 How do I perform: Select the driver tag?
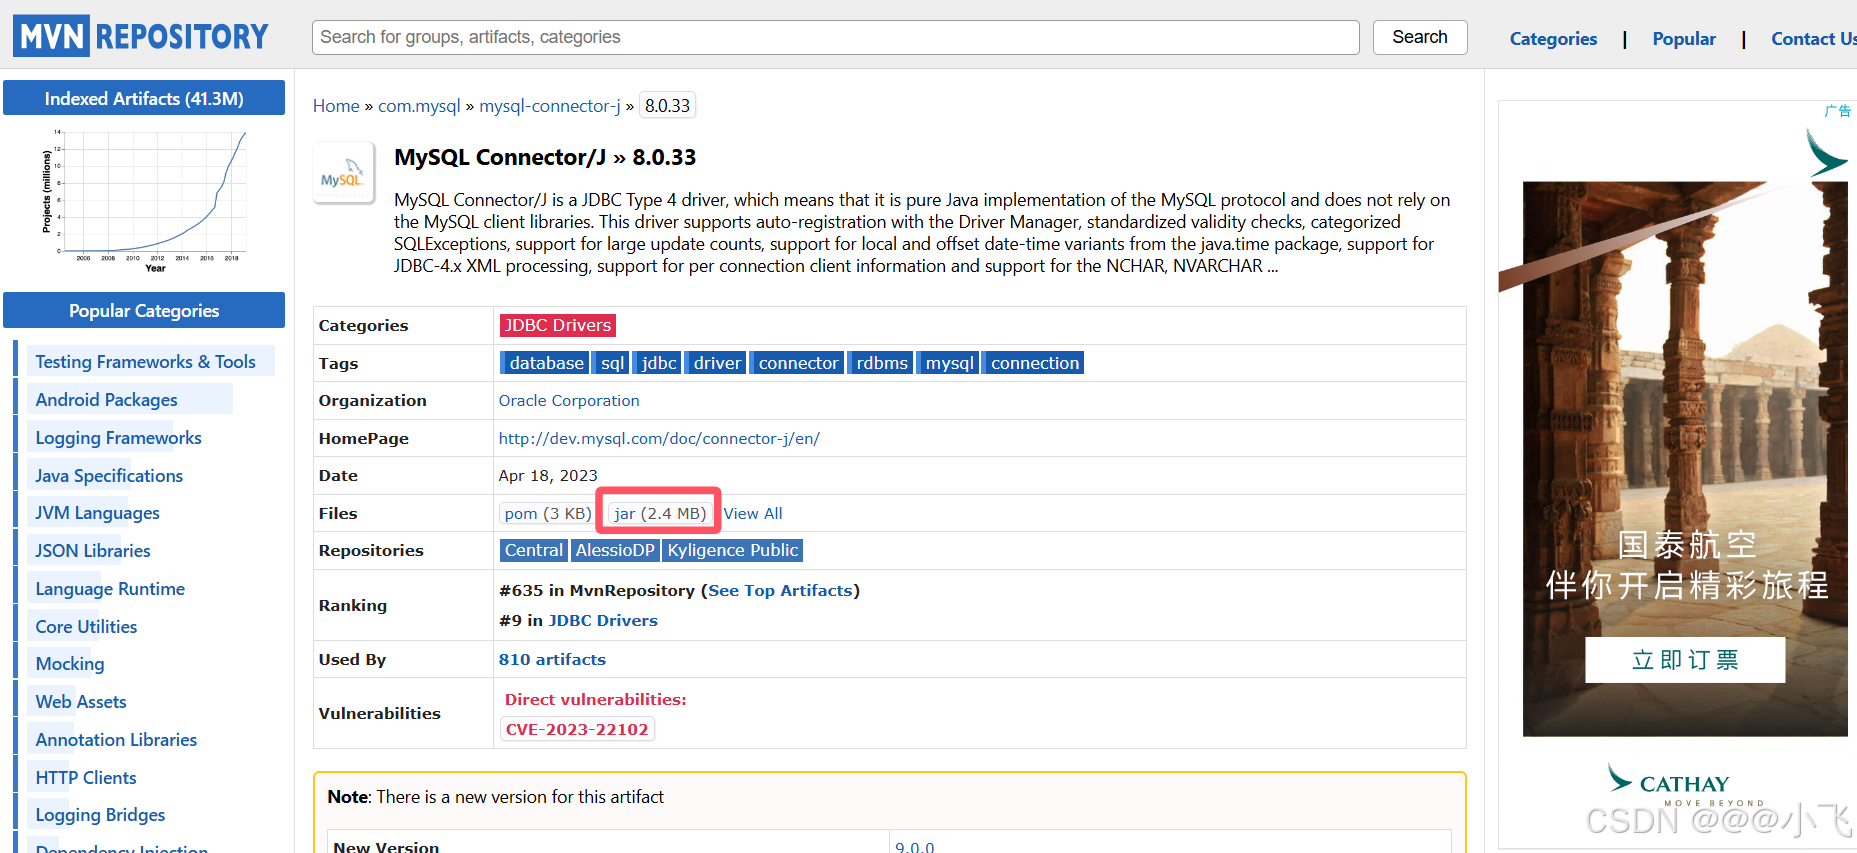(717, 363)
